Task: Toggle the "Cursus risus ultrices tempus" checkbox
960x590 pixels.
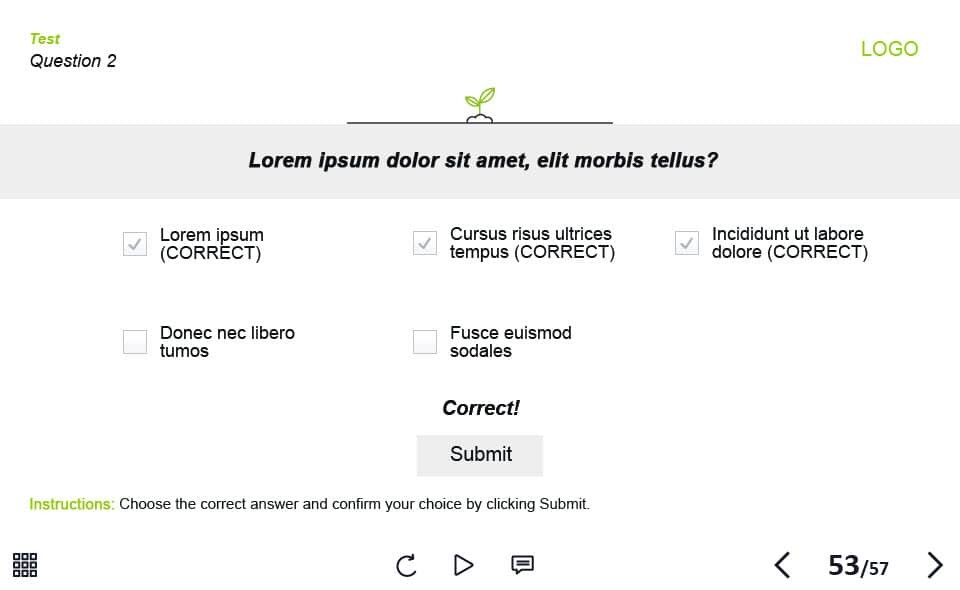Action: coord(425,243)
